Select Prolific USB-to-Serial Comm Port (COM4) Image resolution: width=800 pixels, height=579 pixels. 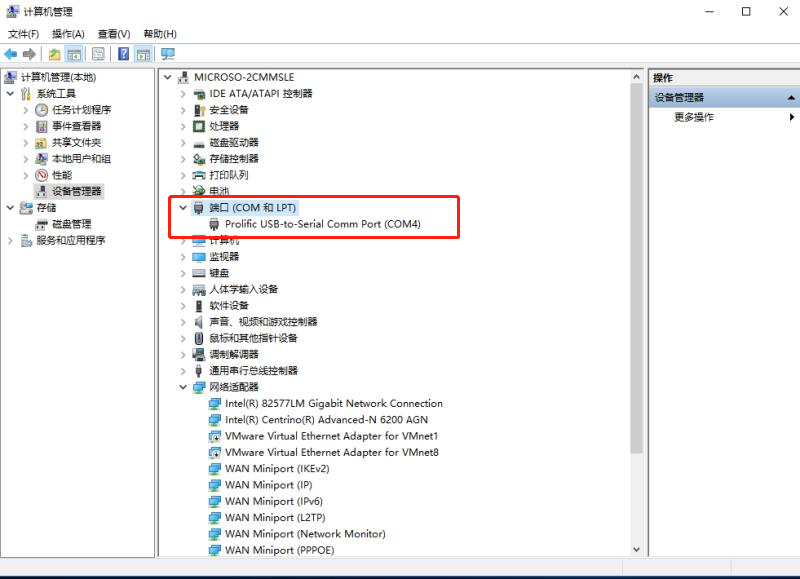[323, 224]
